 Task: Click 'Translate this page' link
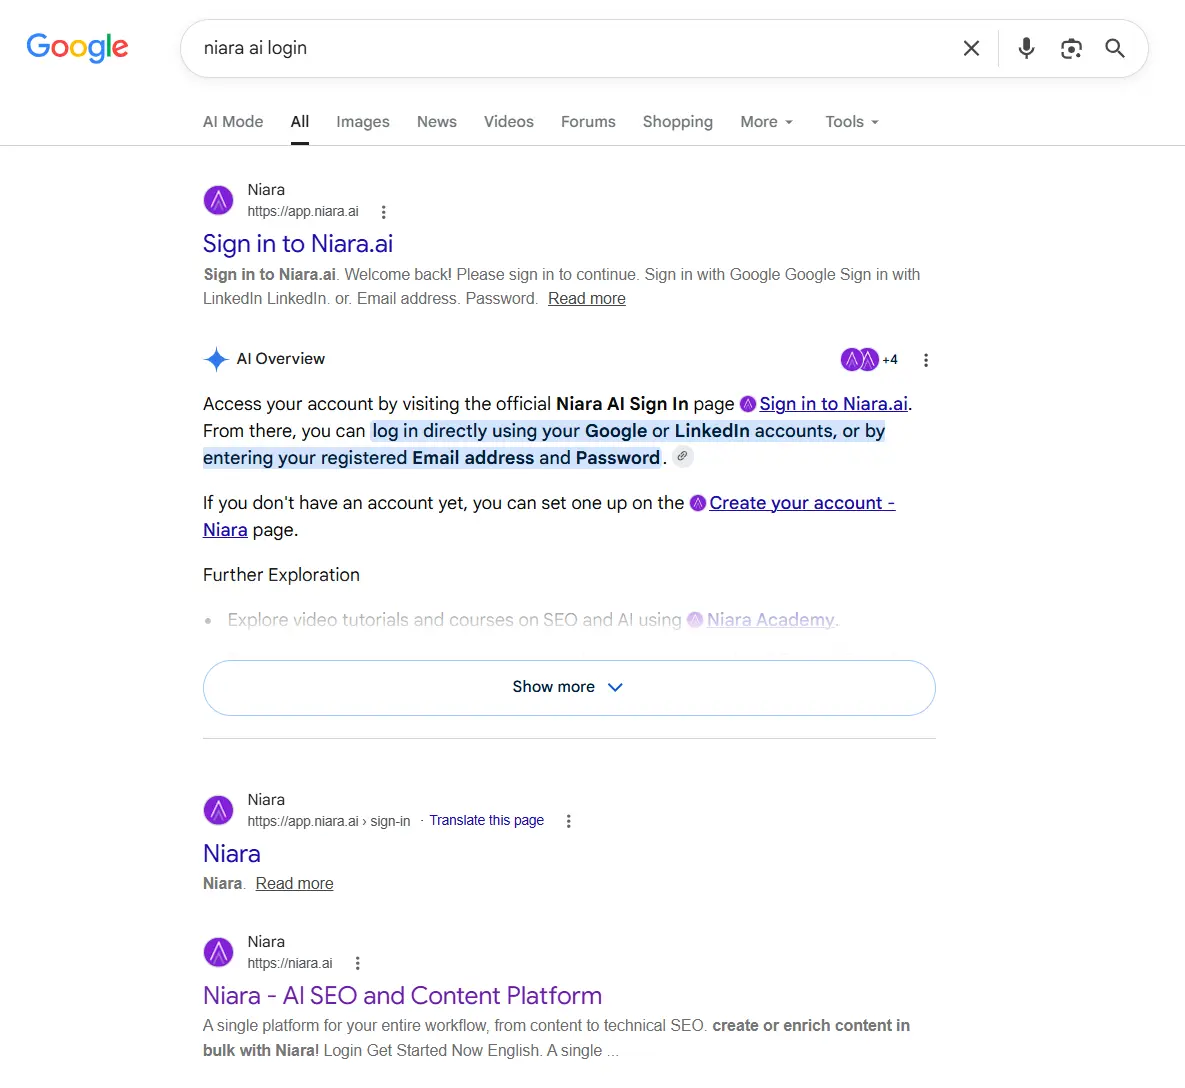coord(487,821)
